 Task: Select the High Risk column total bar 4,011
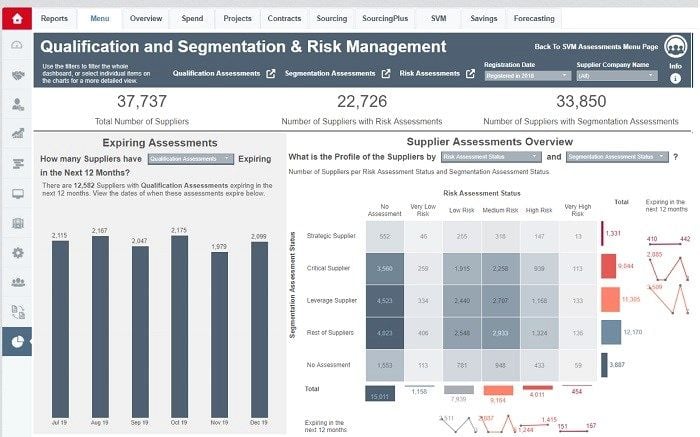(x=538, y=388)
